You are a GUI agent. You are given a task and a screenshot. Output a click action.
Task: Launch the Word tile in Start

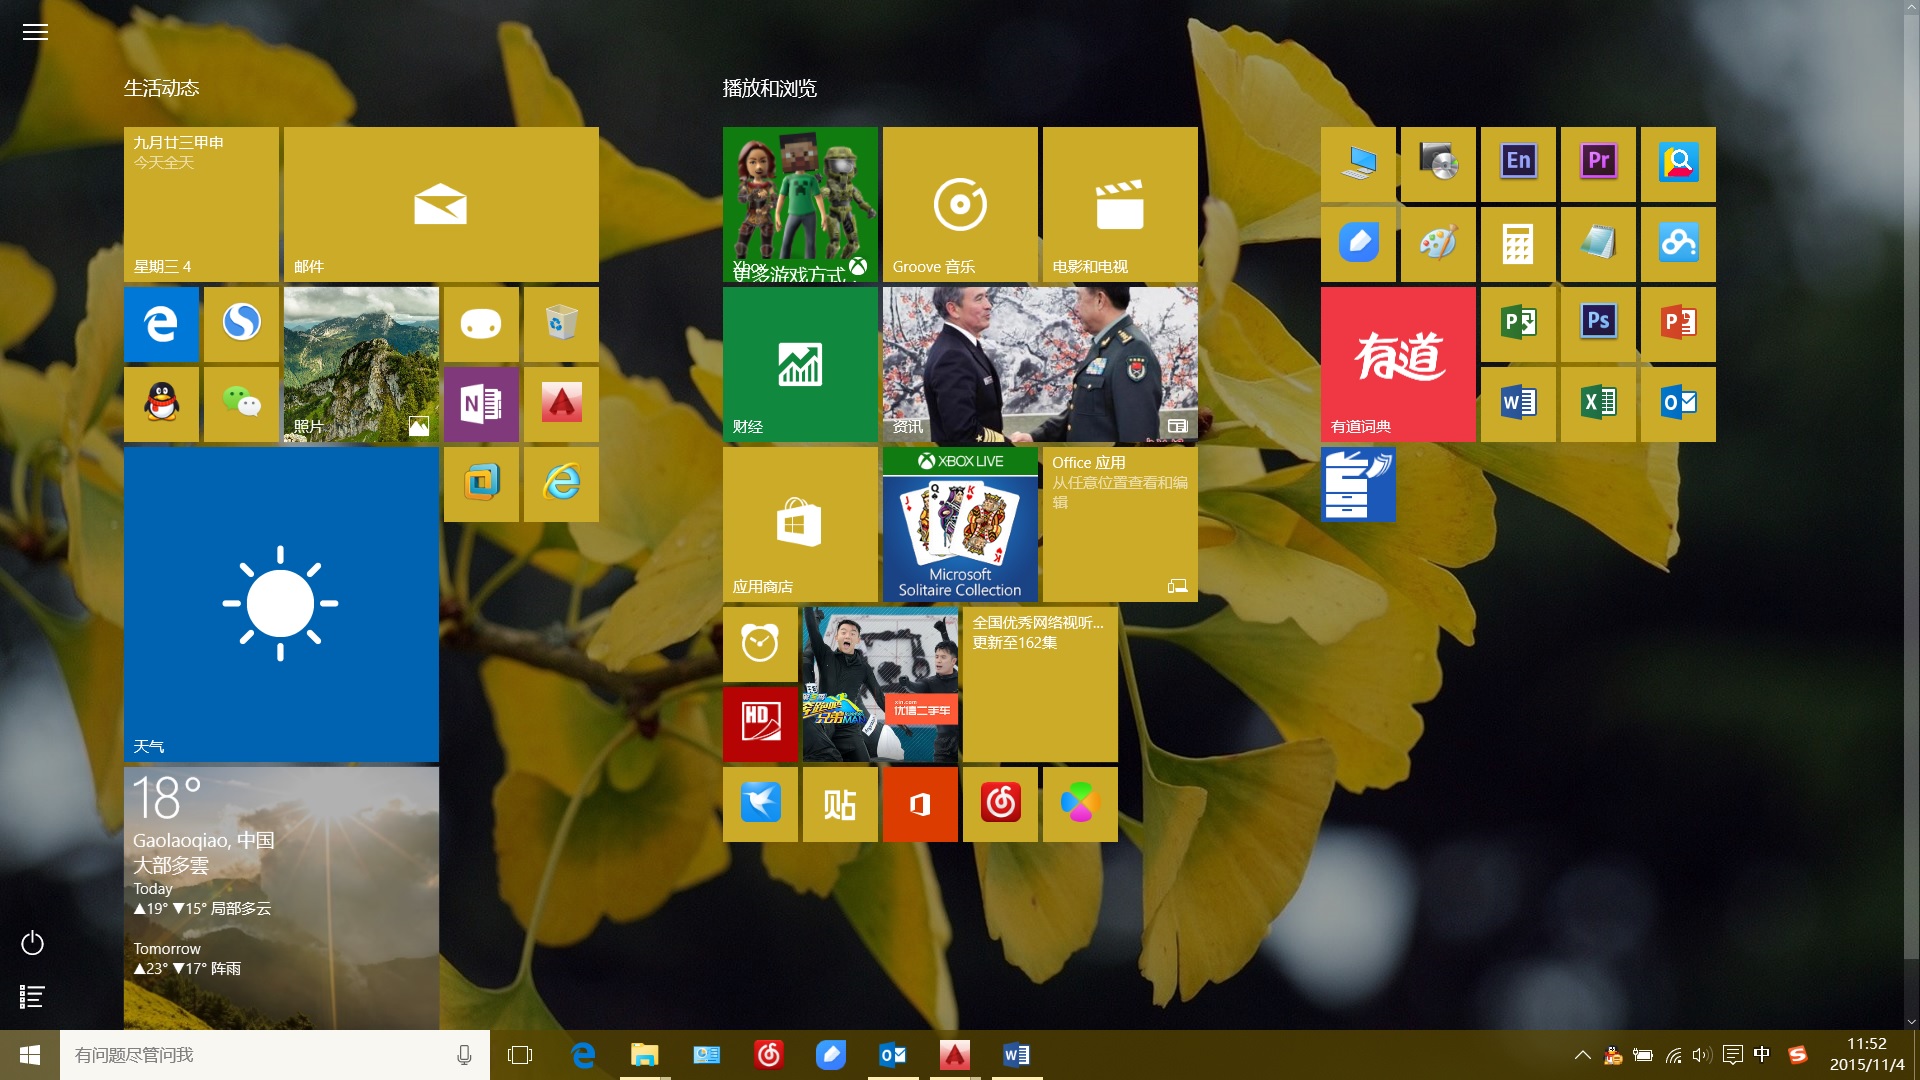pos(1518,404)
